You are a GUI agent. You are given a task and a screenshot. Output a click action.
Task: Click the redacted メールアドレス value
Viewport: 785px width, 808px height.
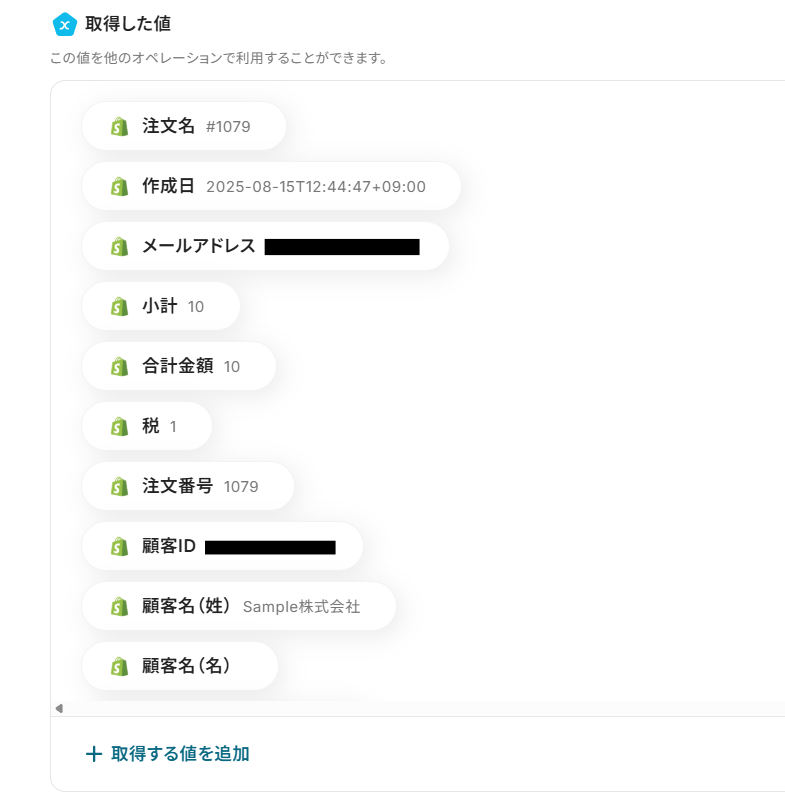point(341,247)
